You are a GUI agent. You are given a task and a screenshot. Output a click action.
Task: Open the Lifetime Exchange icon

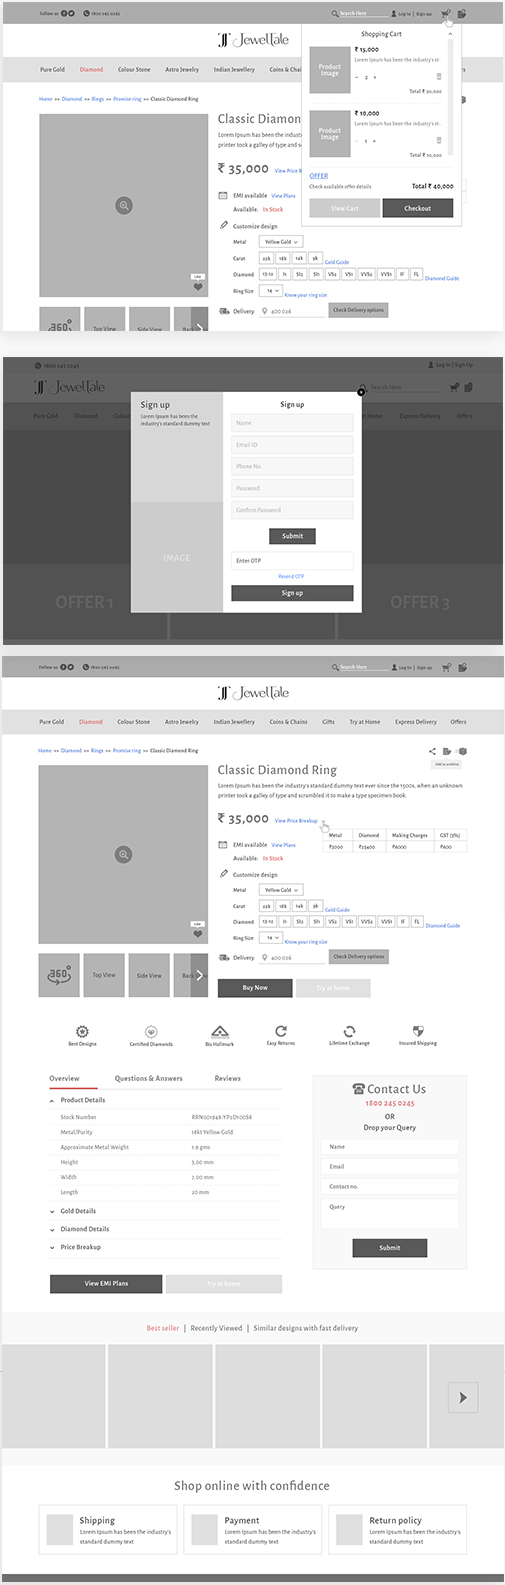[349, 1031]
